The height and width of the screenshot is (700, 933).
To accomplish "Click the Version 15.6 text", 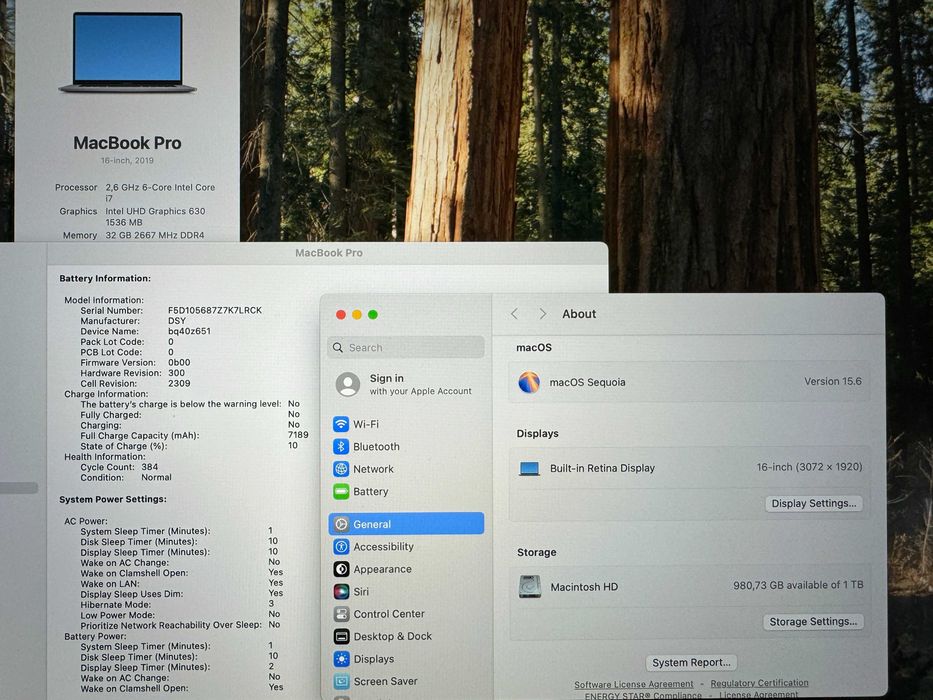I will point(832,382).
